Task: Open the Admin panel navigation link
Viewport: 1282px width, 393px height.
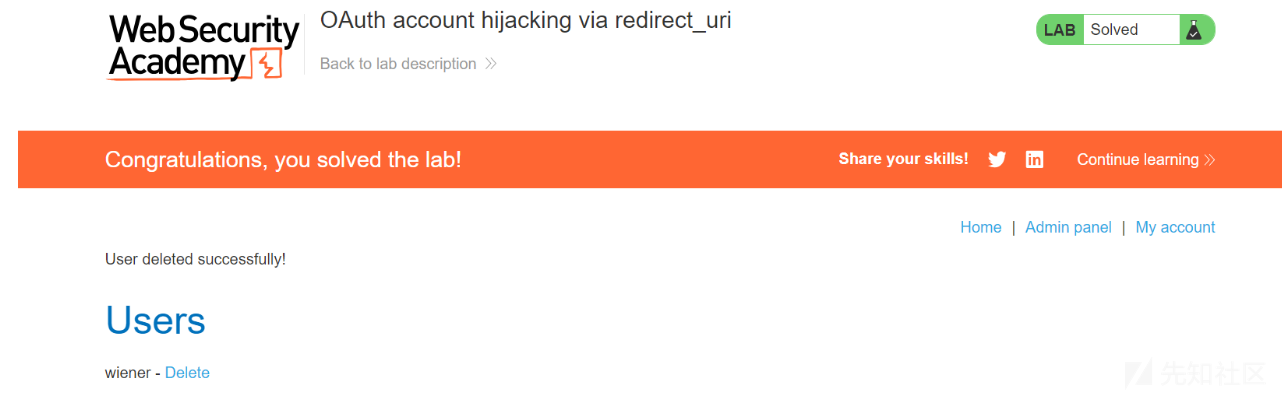Action: (x=1069, y=227)
